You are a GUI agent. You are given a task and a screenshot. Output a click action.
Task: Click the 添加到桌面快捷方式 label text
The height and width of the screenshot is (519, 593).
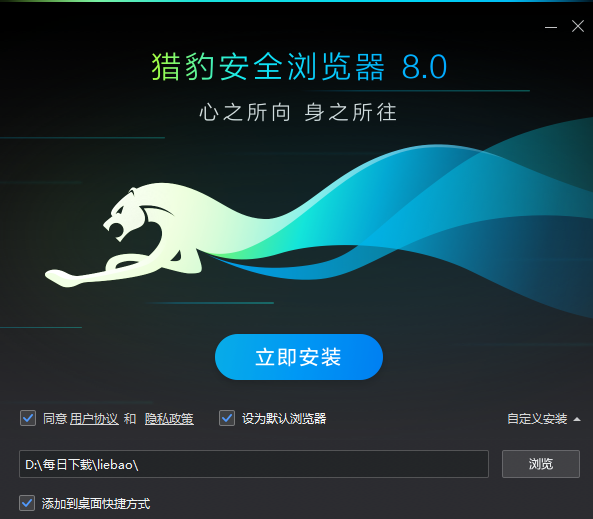point(96,503)
